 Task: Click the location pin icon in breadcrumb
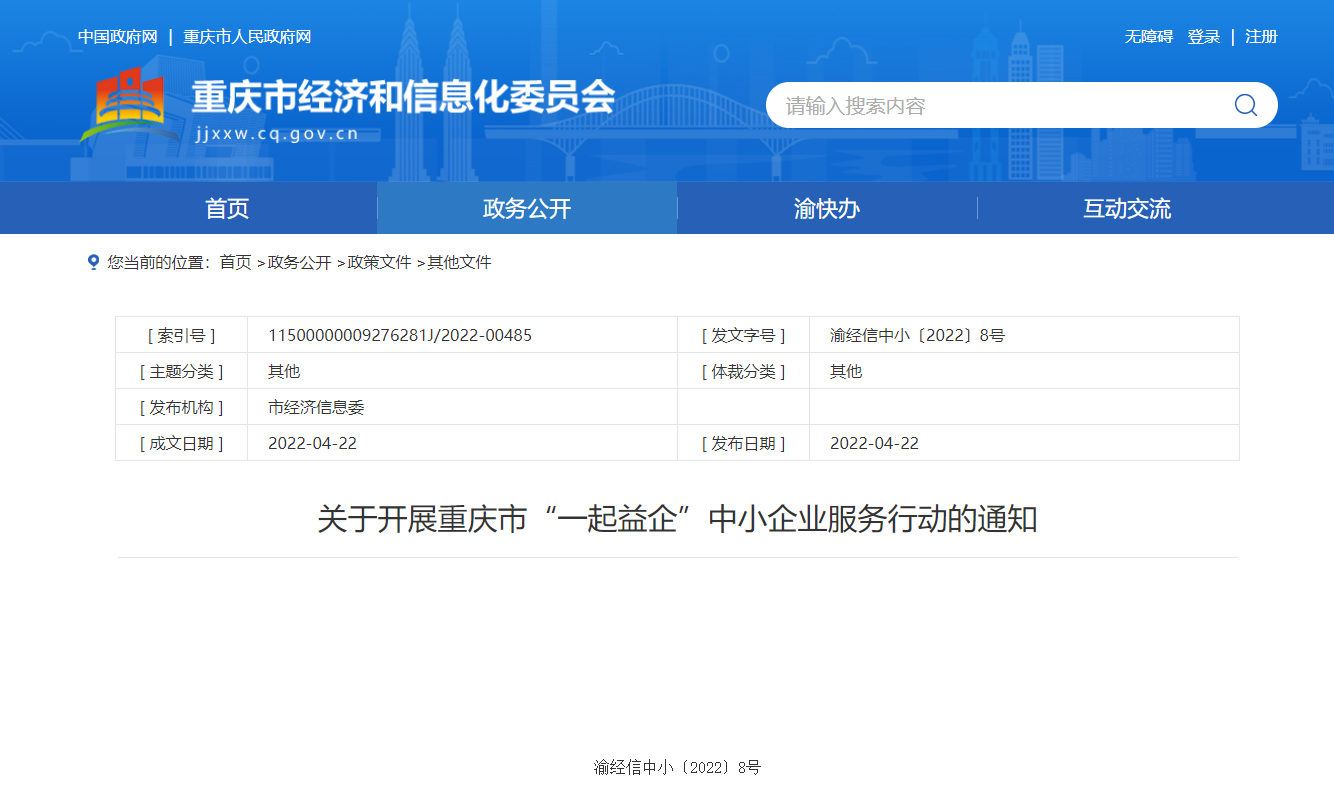coord(93,262)
